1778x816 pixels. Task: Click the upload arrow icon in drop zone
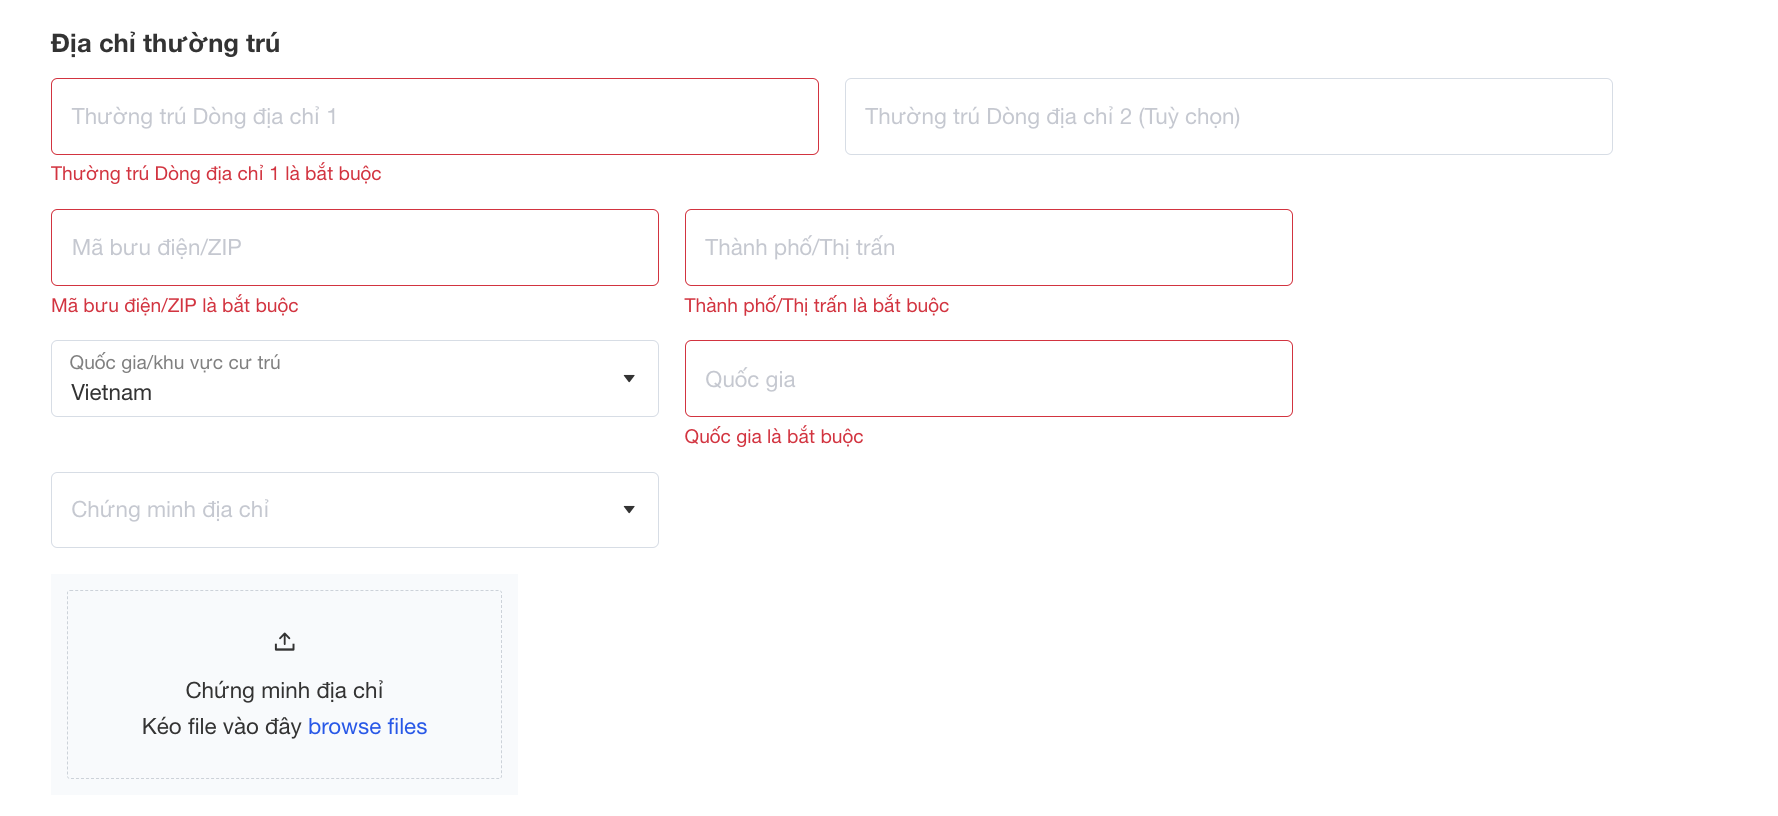pyautogui.click(x=284, y=642)
